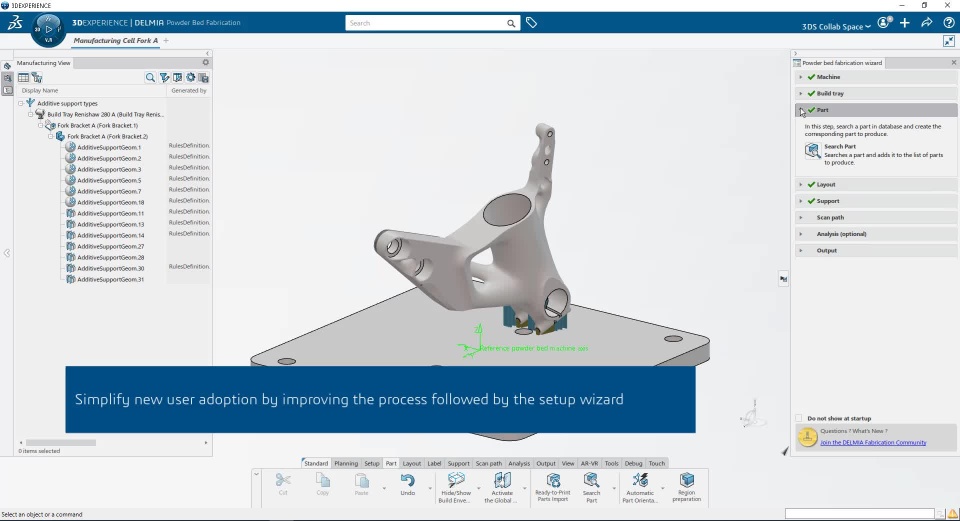
Task: Open the Join the DELMIA Fabrication Community link
Action: click(873, 443)
